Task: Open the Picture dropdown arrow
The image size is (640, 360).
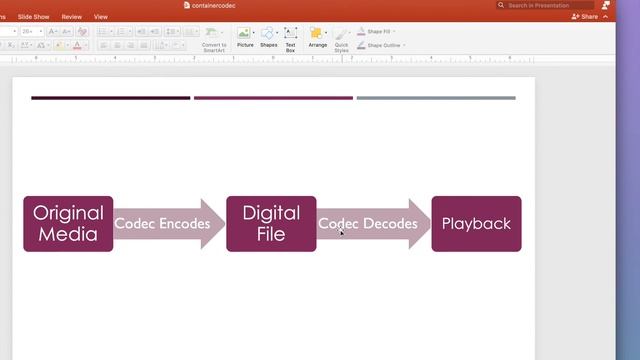Action: coord(253,33)
